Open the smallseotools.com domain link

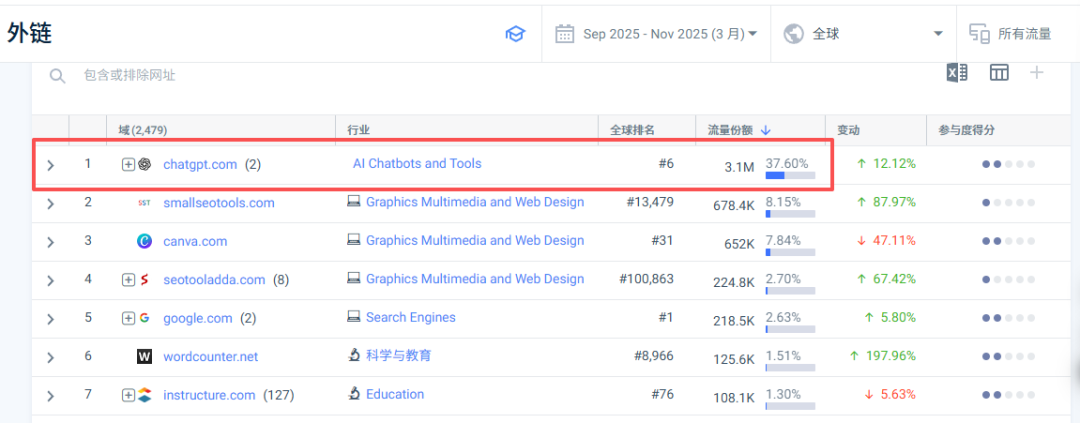coord(219,203)
